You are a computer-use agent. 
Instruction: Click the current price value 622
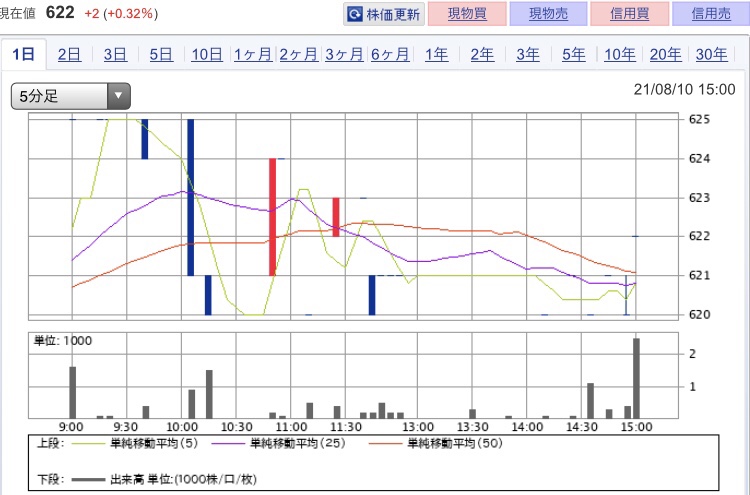pos(60,12)
